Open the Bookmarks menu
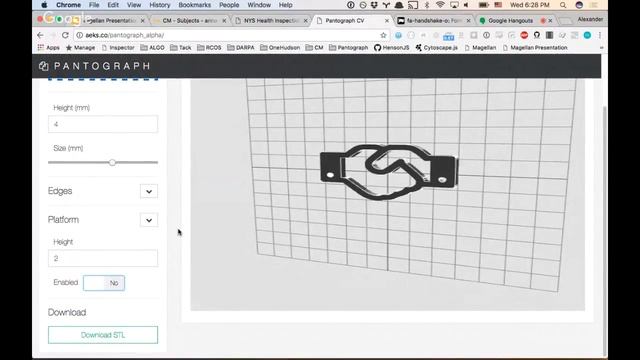Screen dimensions: 640x360 click(195, 5)
